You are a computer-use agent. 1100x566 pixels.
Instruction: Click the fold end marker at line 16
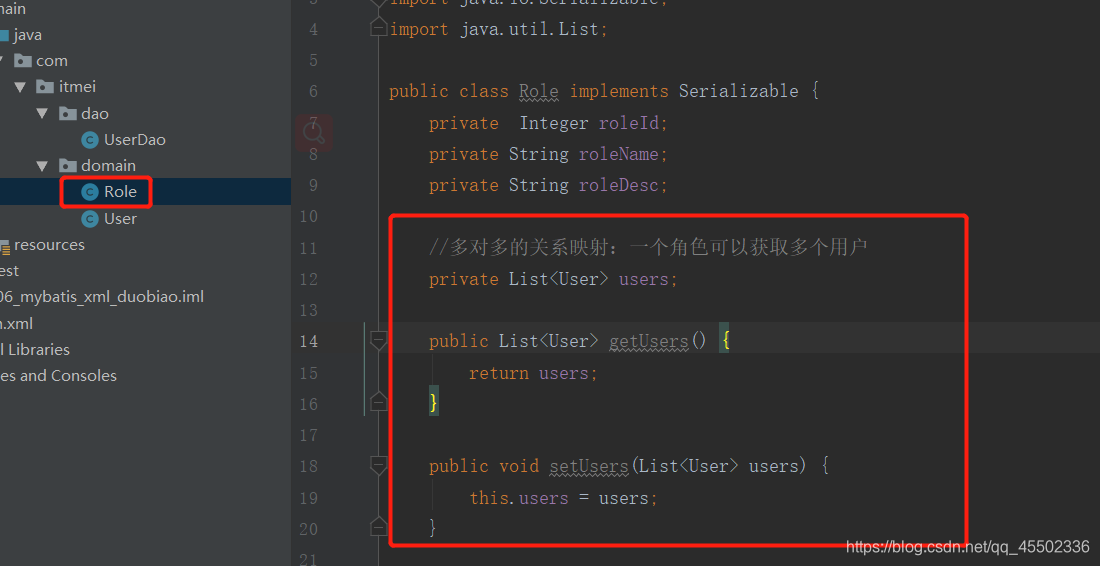click(378, 403)
